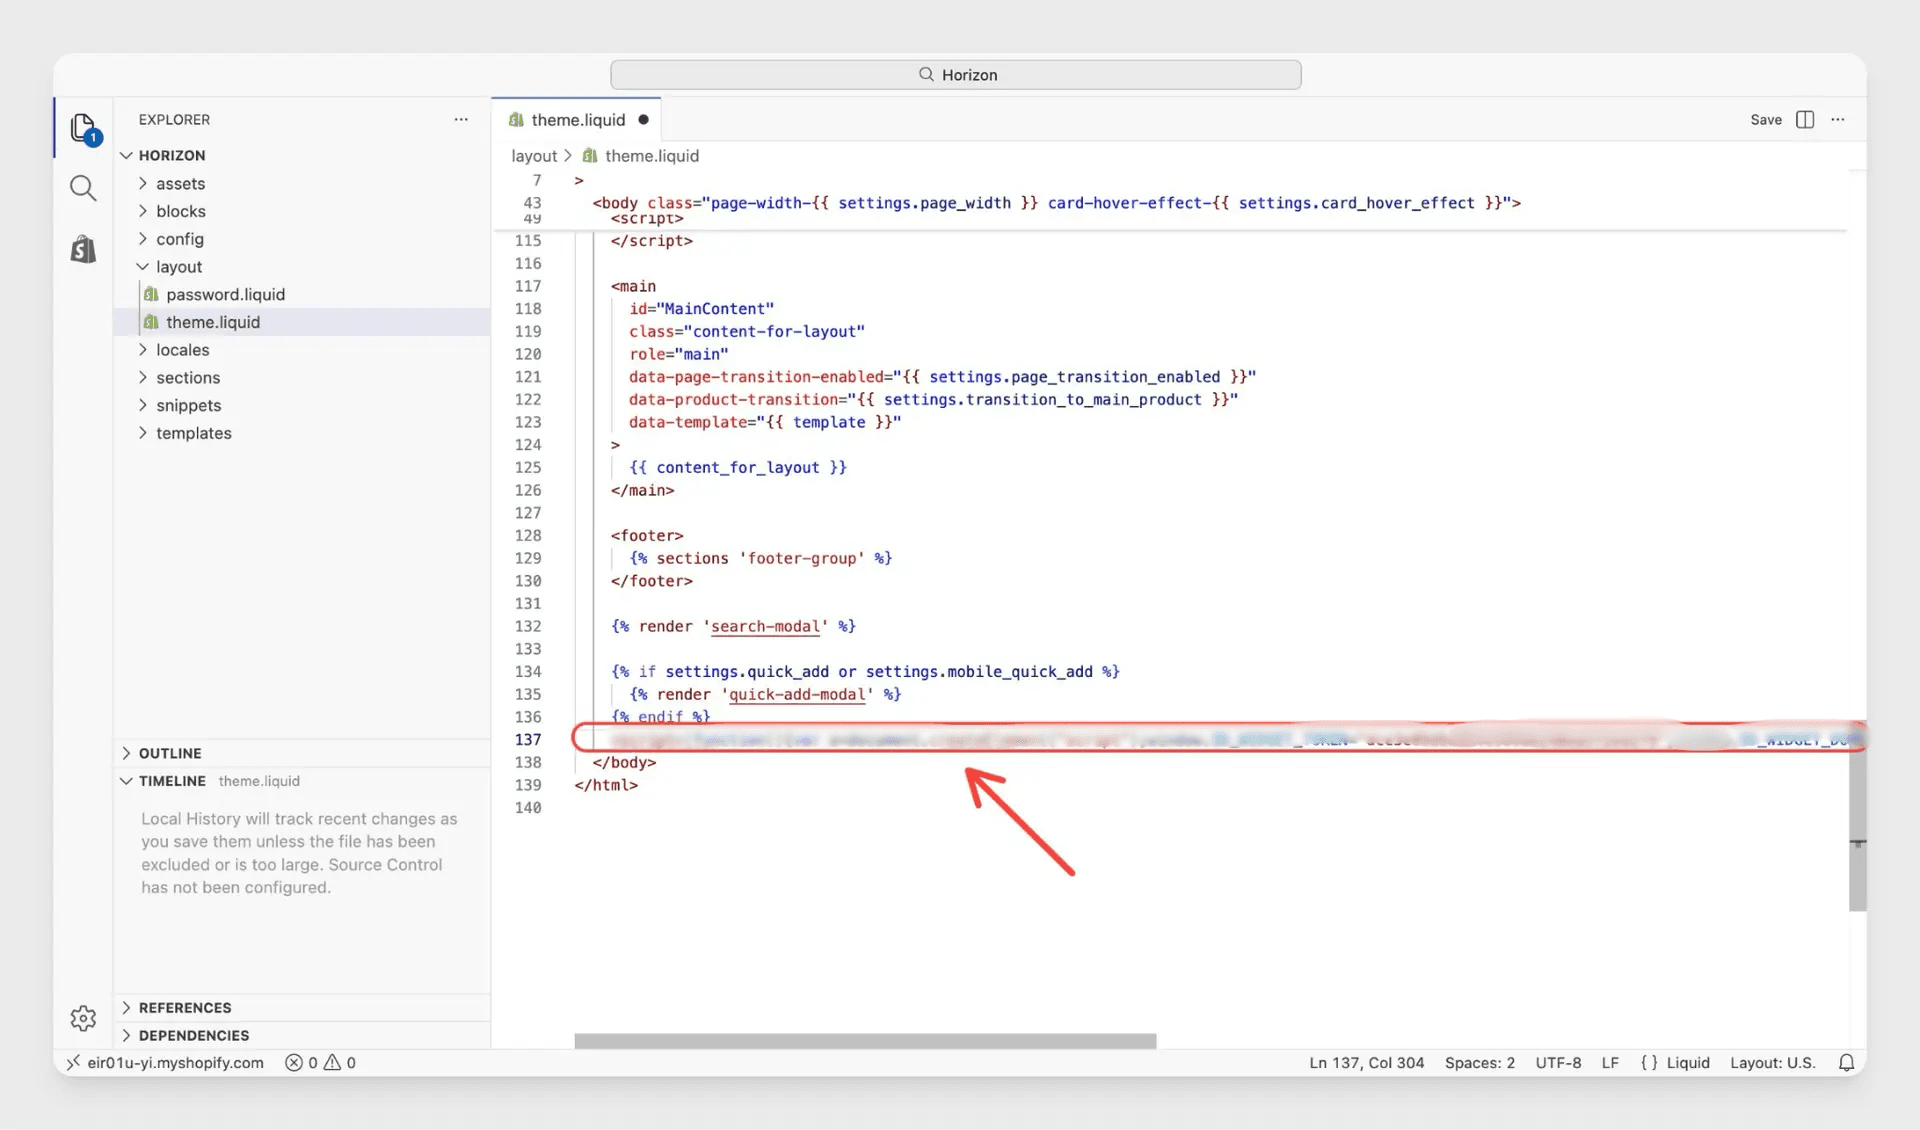Open editor more actions ellipsis

1838,119
